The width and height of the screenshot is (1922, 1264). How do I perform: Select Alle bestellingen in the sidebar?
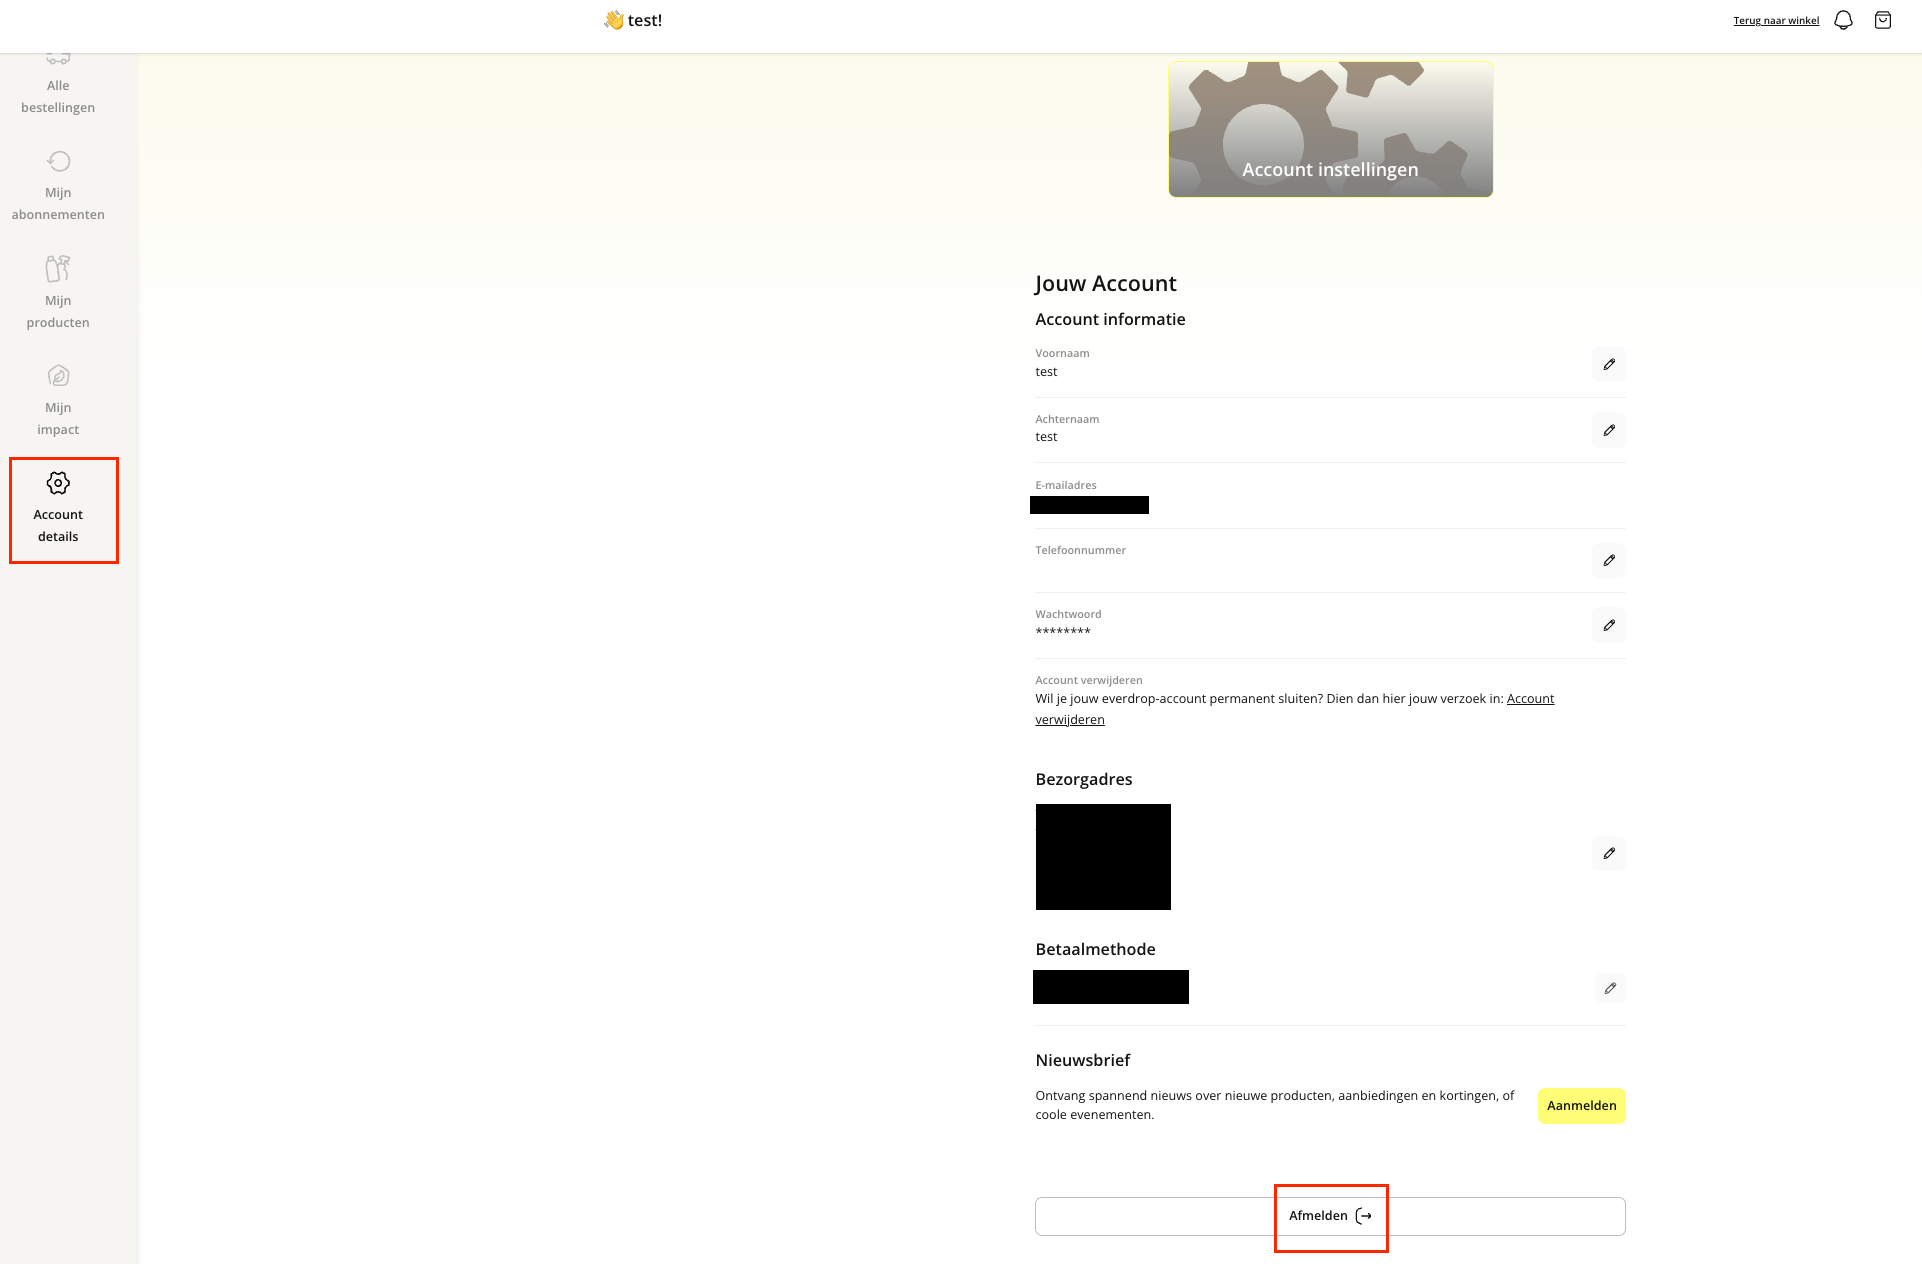click(x=58, y=96)
